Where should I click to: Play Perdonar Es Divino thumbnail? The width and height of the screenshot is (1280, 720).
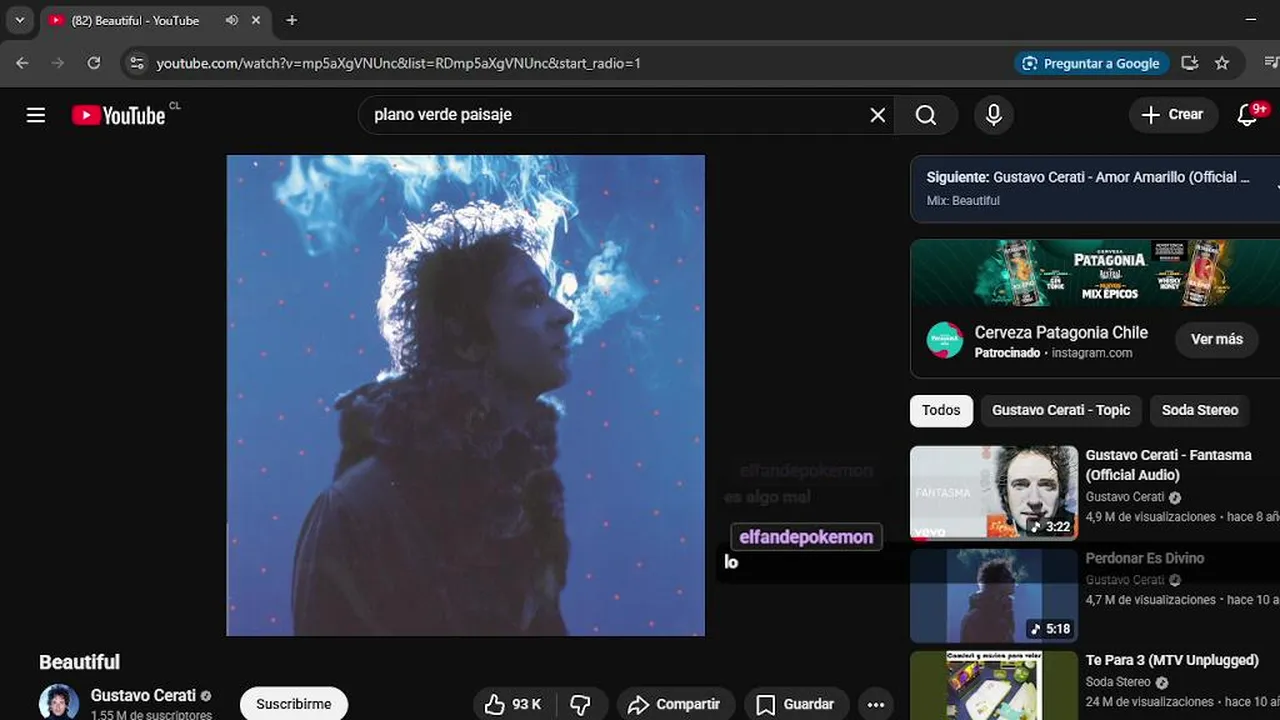[x=994, y=596]
